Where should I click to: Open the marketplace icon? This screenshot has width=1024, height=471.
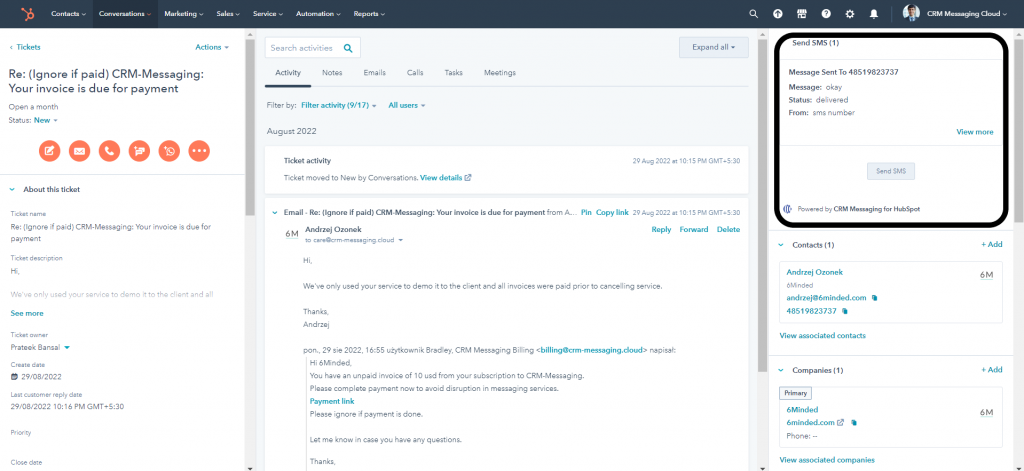click(802, 14)
